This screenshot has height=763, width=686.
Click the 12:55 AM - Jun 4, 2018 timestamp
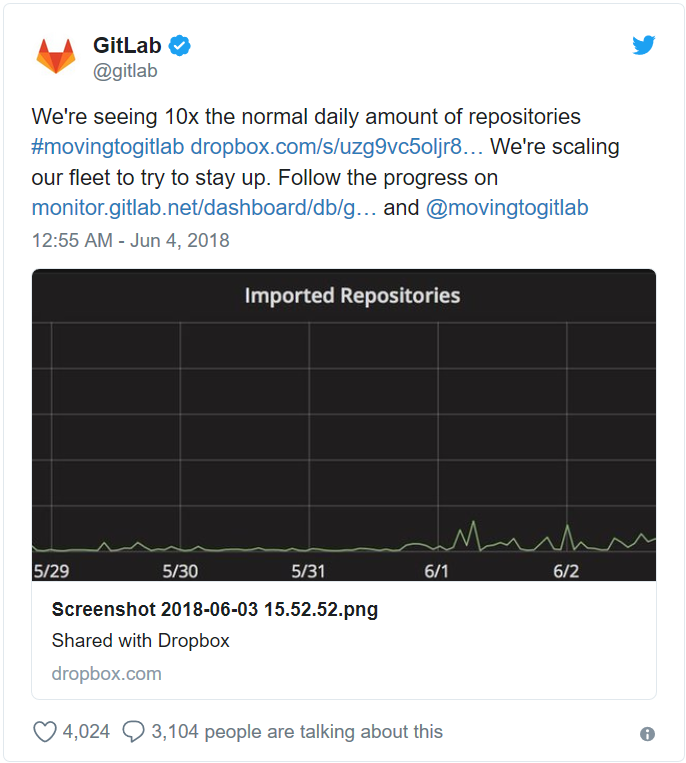[x=131, y=240]
